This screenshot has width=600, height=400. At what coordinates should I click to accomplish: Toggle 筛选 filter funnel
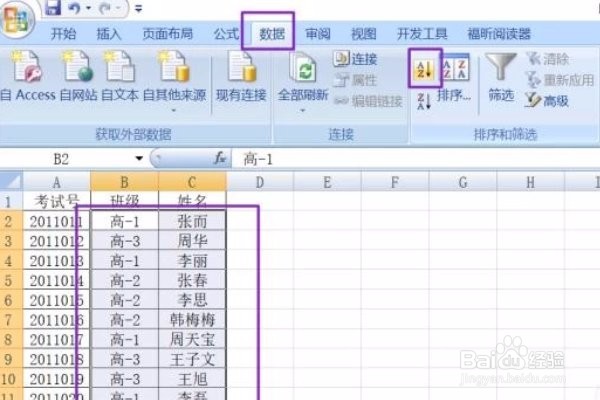[501, 77]
